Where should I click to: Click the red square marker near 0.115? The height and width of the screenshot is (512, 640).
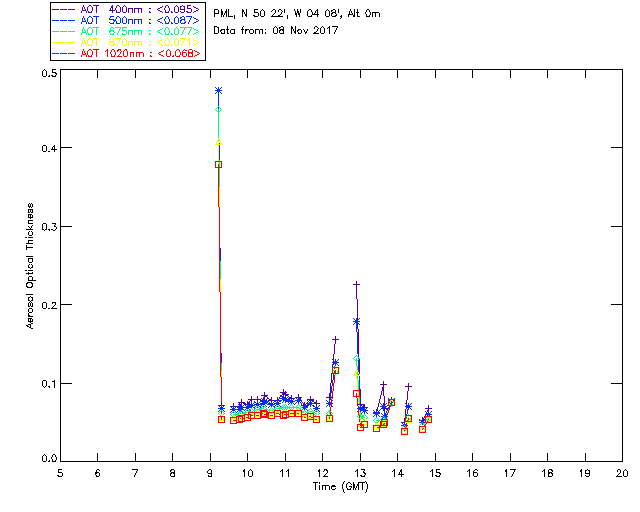click(x=336, y=370)
